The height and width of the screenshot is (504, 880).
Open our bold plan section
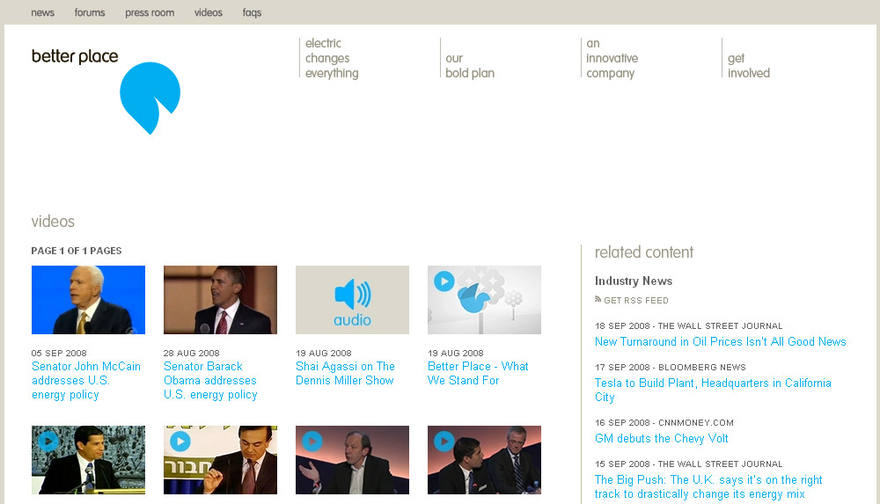tap(470, 66)
